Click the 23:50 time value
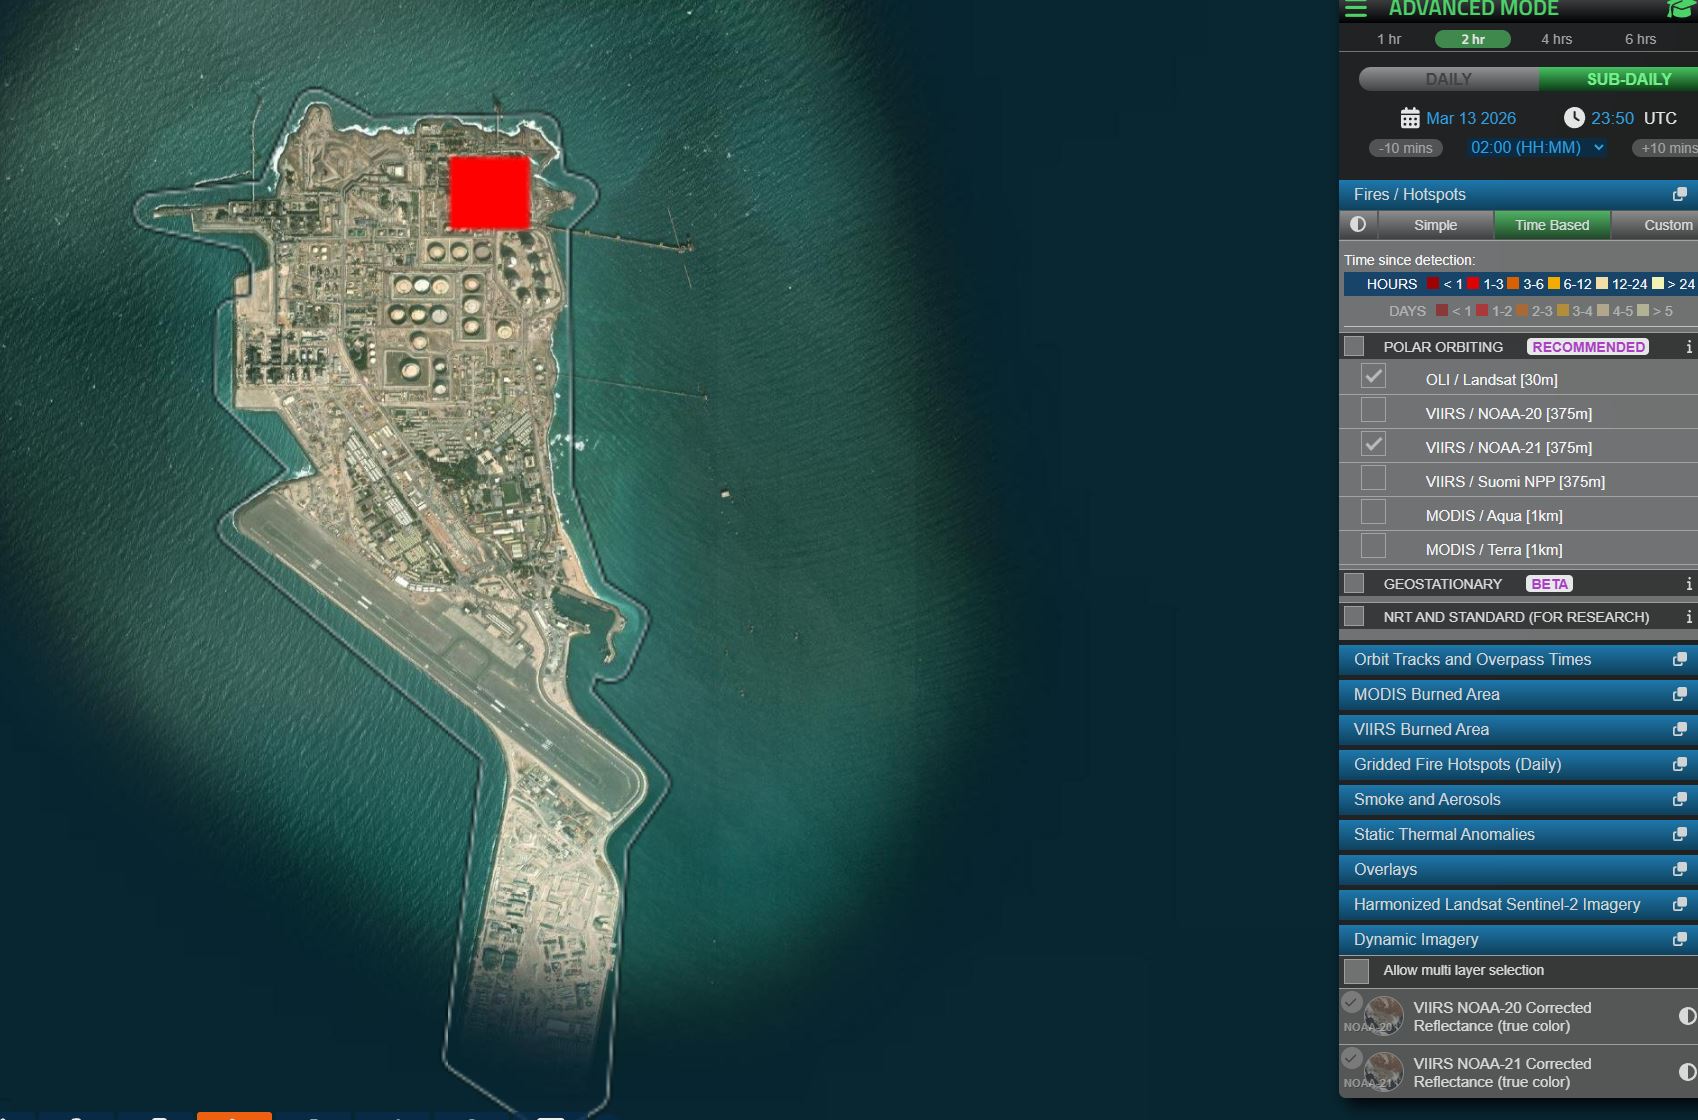 pos(1612,118)
